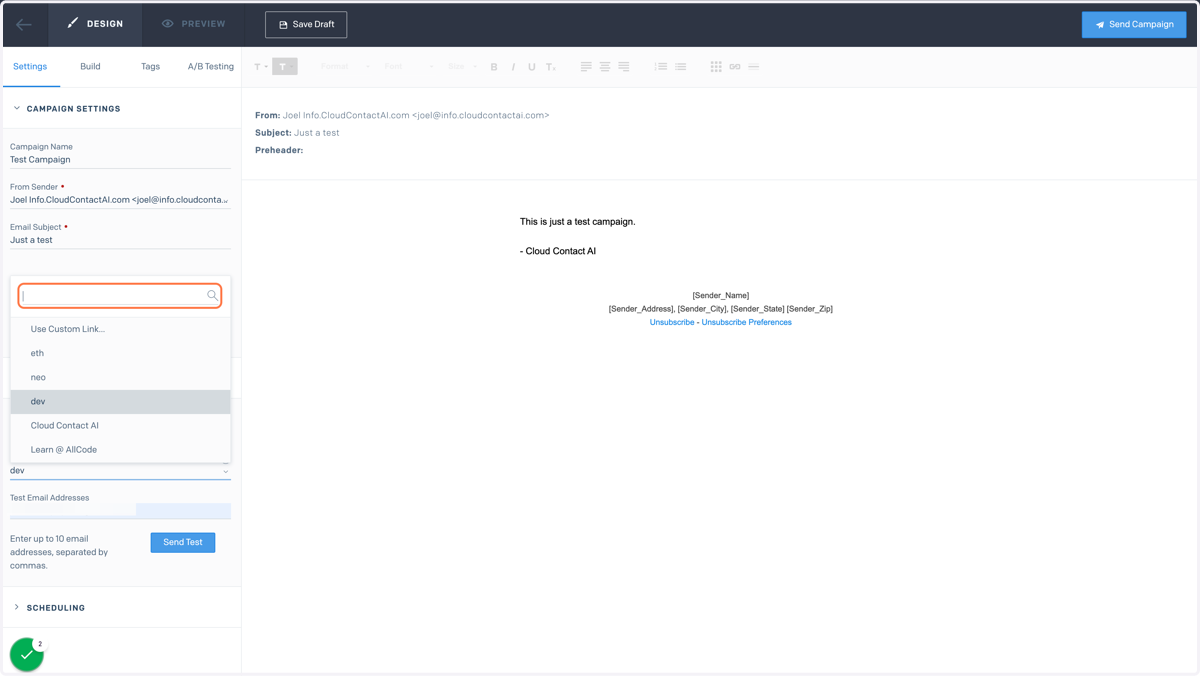This screenshot has height=676, width=1200.
Task: Click the sender address placeholder line
Action: pyautogui.click(x=720, y=309)
